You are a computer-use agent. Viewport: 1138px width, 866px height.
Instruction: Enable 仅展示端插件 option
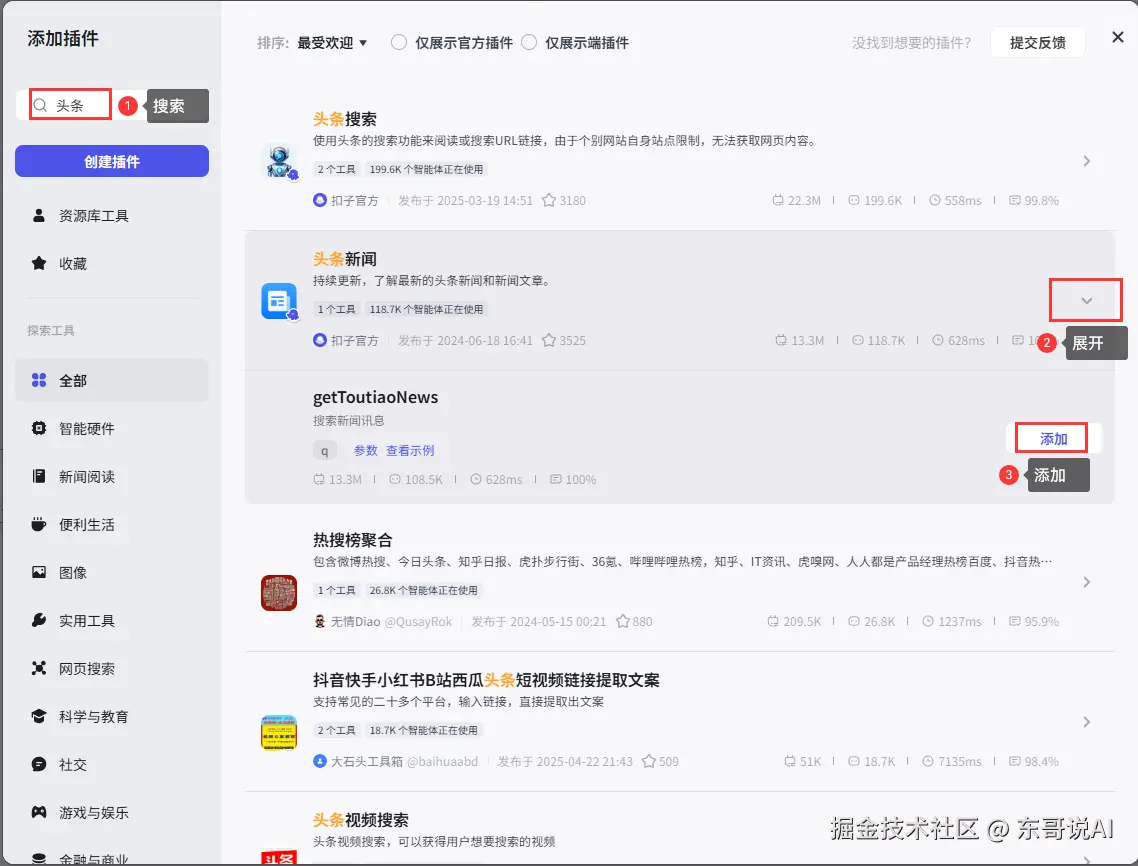point(529,43)
